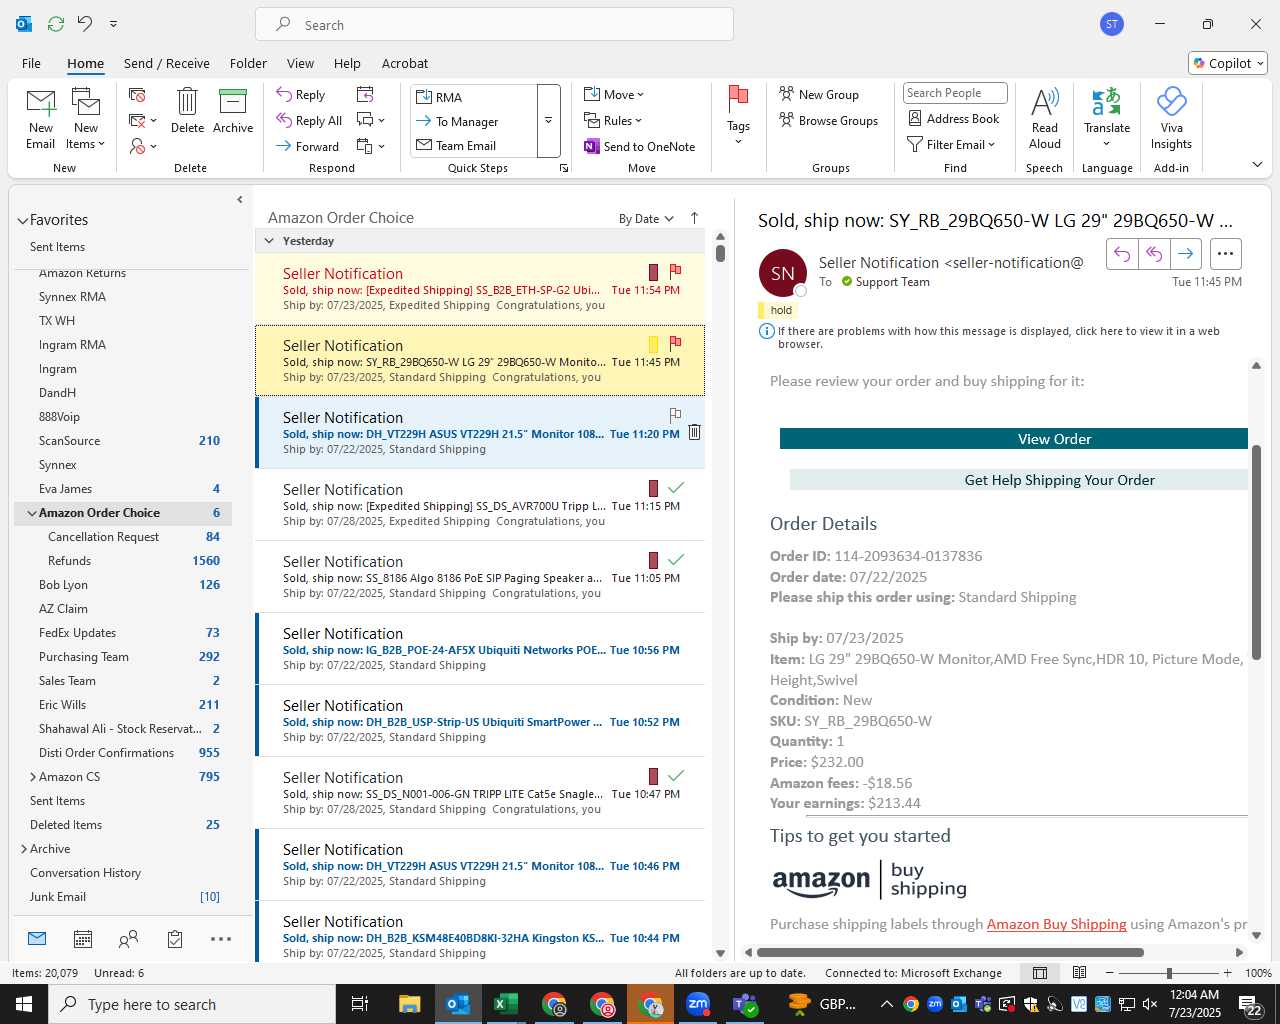Viewport: 1280px width, 1024px height.
Task: Collapse the Yesterday group header
Action: [269, 241]
